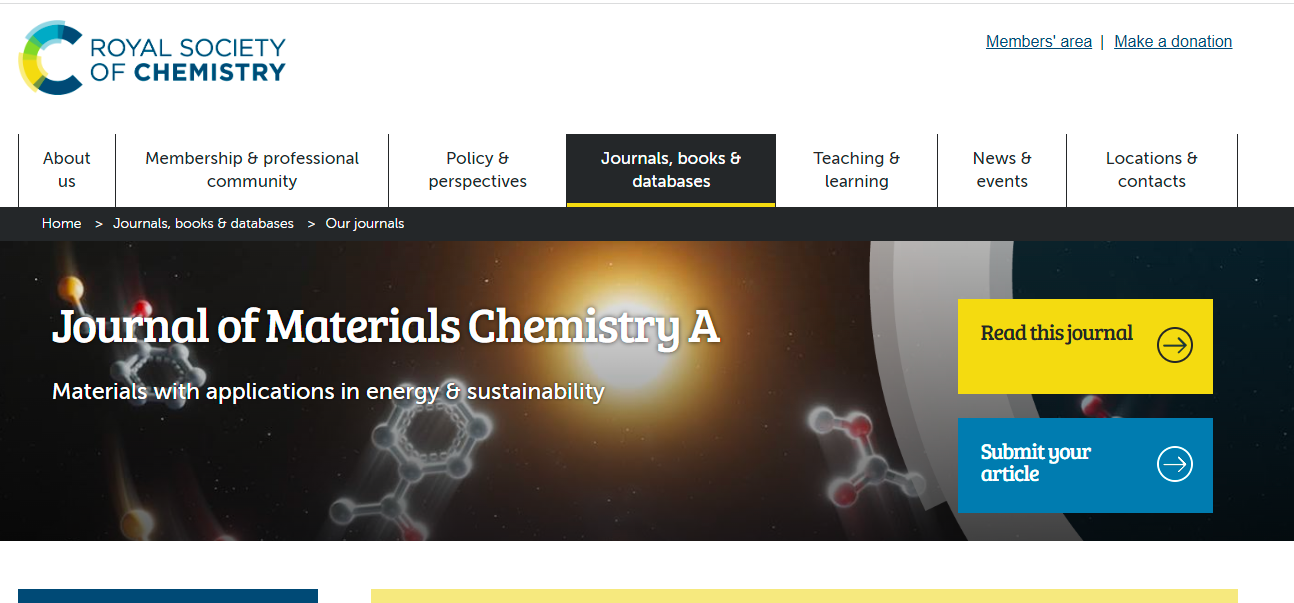Open the Members' area link
The height and width of the screenshot is (603, 1294).
1038,42
